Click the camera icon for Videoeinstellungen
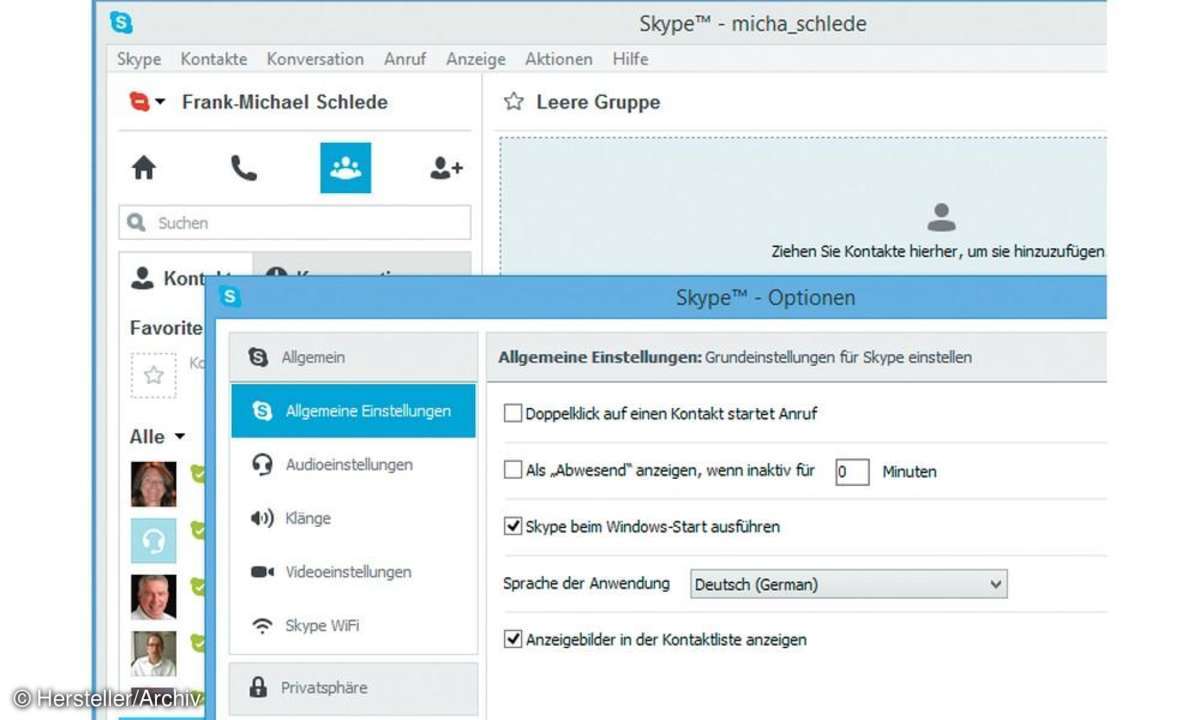The height and width of the screenshot is (720, 1200). point(262,572)
